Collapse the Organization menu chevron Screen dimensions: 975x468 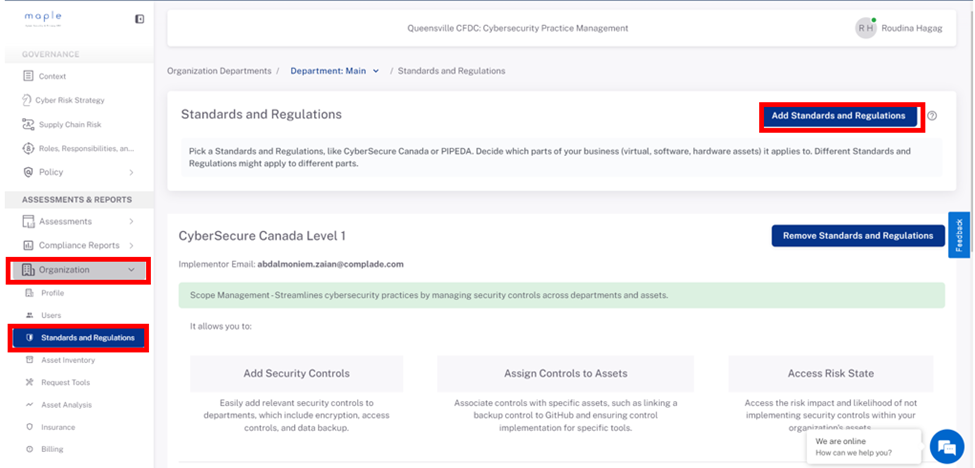click(x=131, y=270)
